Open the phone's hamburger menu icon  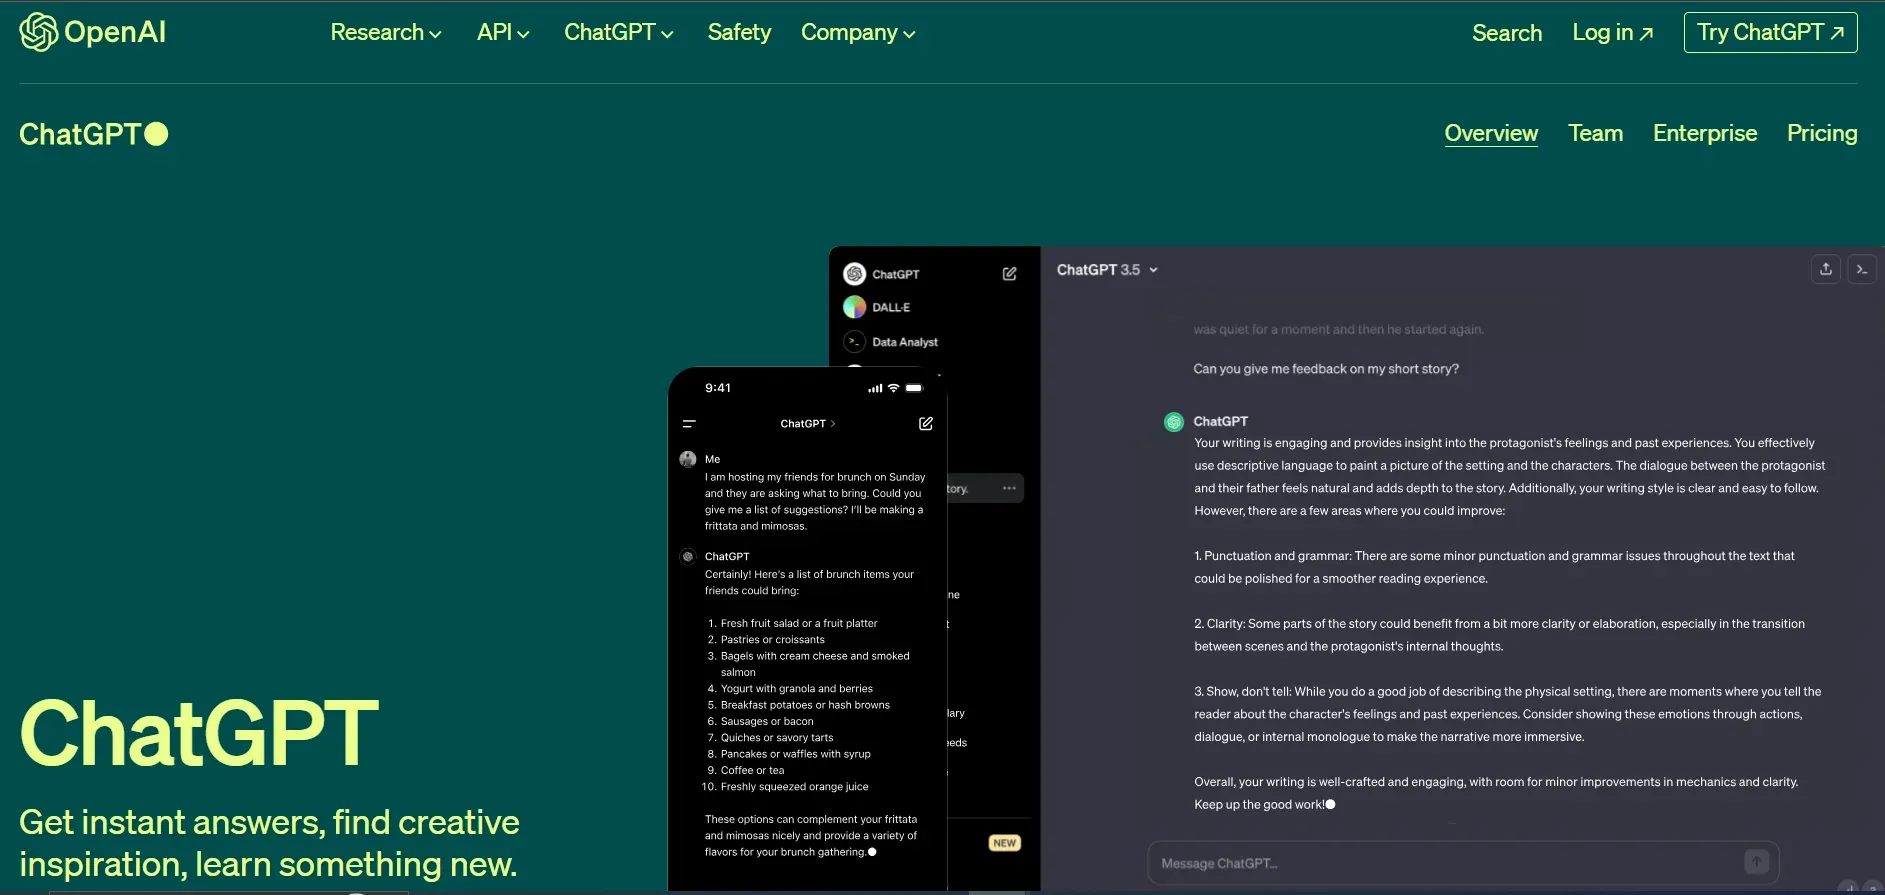pyautogui.click(x=689, y=424)
